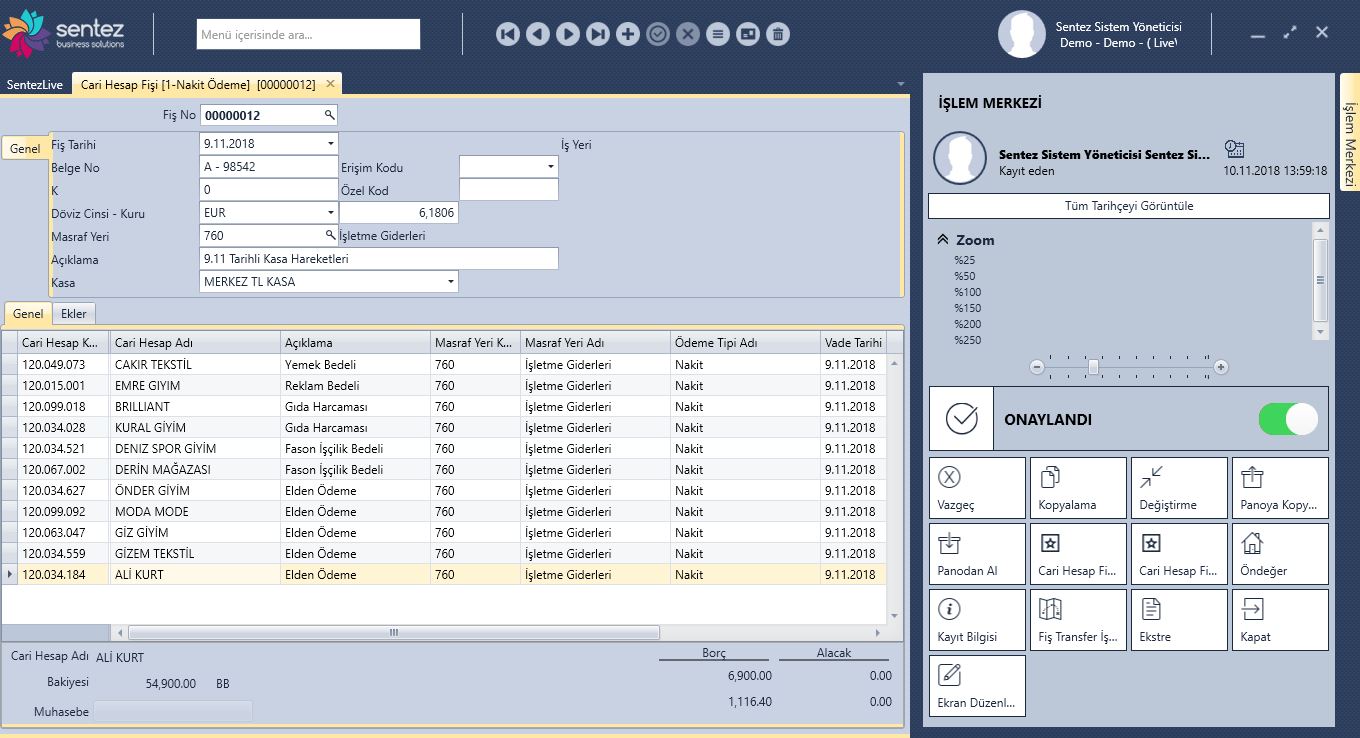Open the Fiş Tarihi date dropdown
Image resolution: width=1360 pixels, height=738 pixels.
click(330, 144)
